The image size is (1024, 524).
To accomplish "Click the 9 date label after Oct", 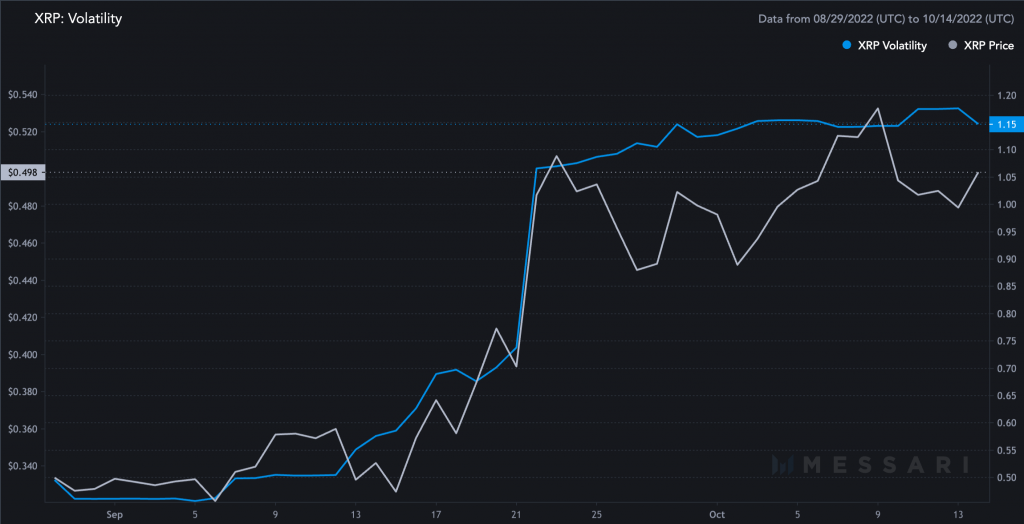I will pos(878,514).
